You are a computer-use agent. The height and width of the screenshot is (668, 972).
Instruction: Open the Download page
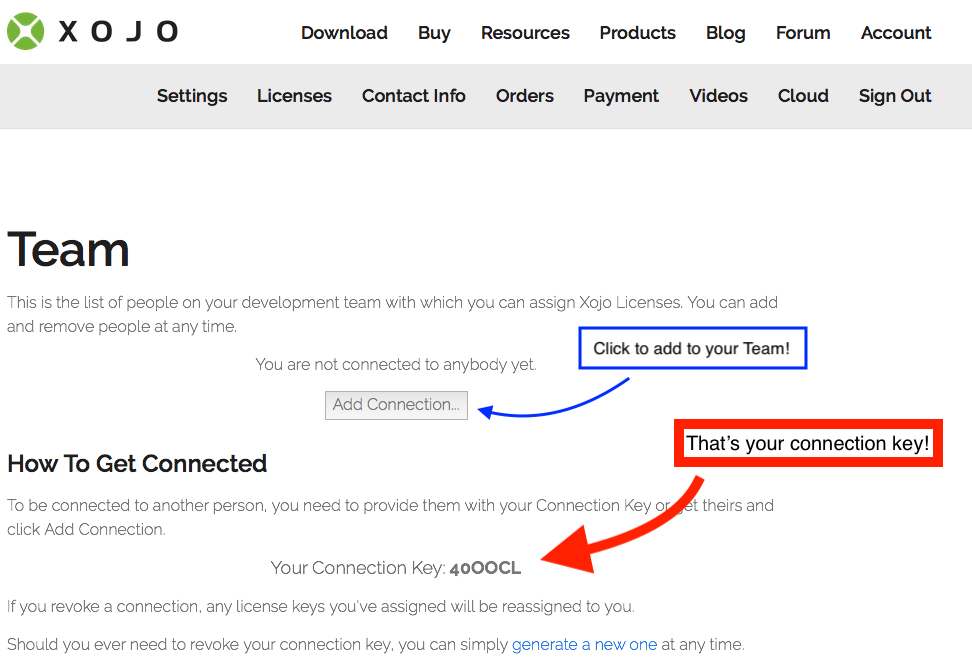(x=344, y=32)
